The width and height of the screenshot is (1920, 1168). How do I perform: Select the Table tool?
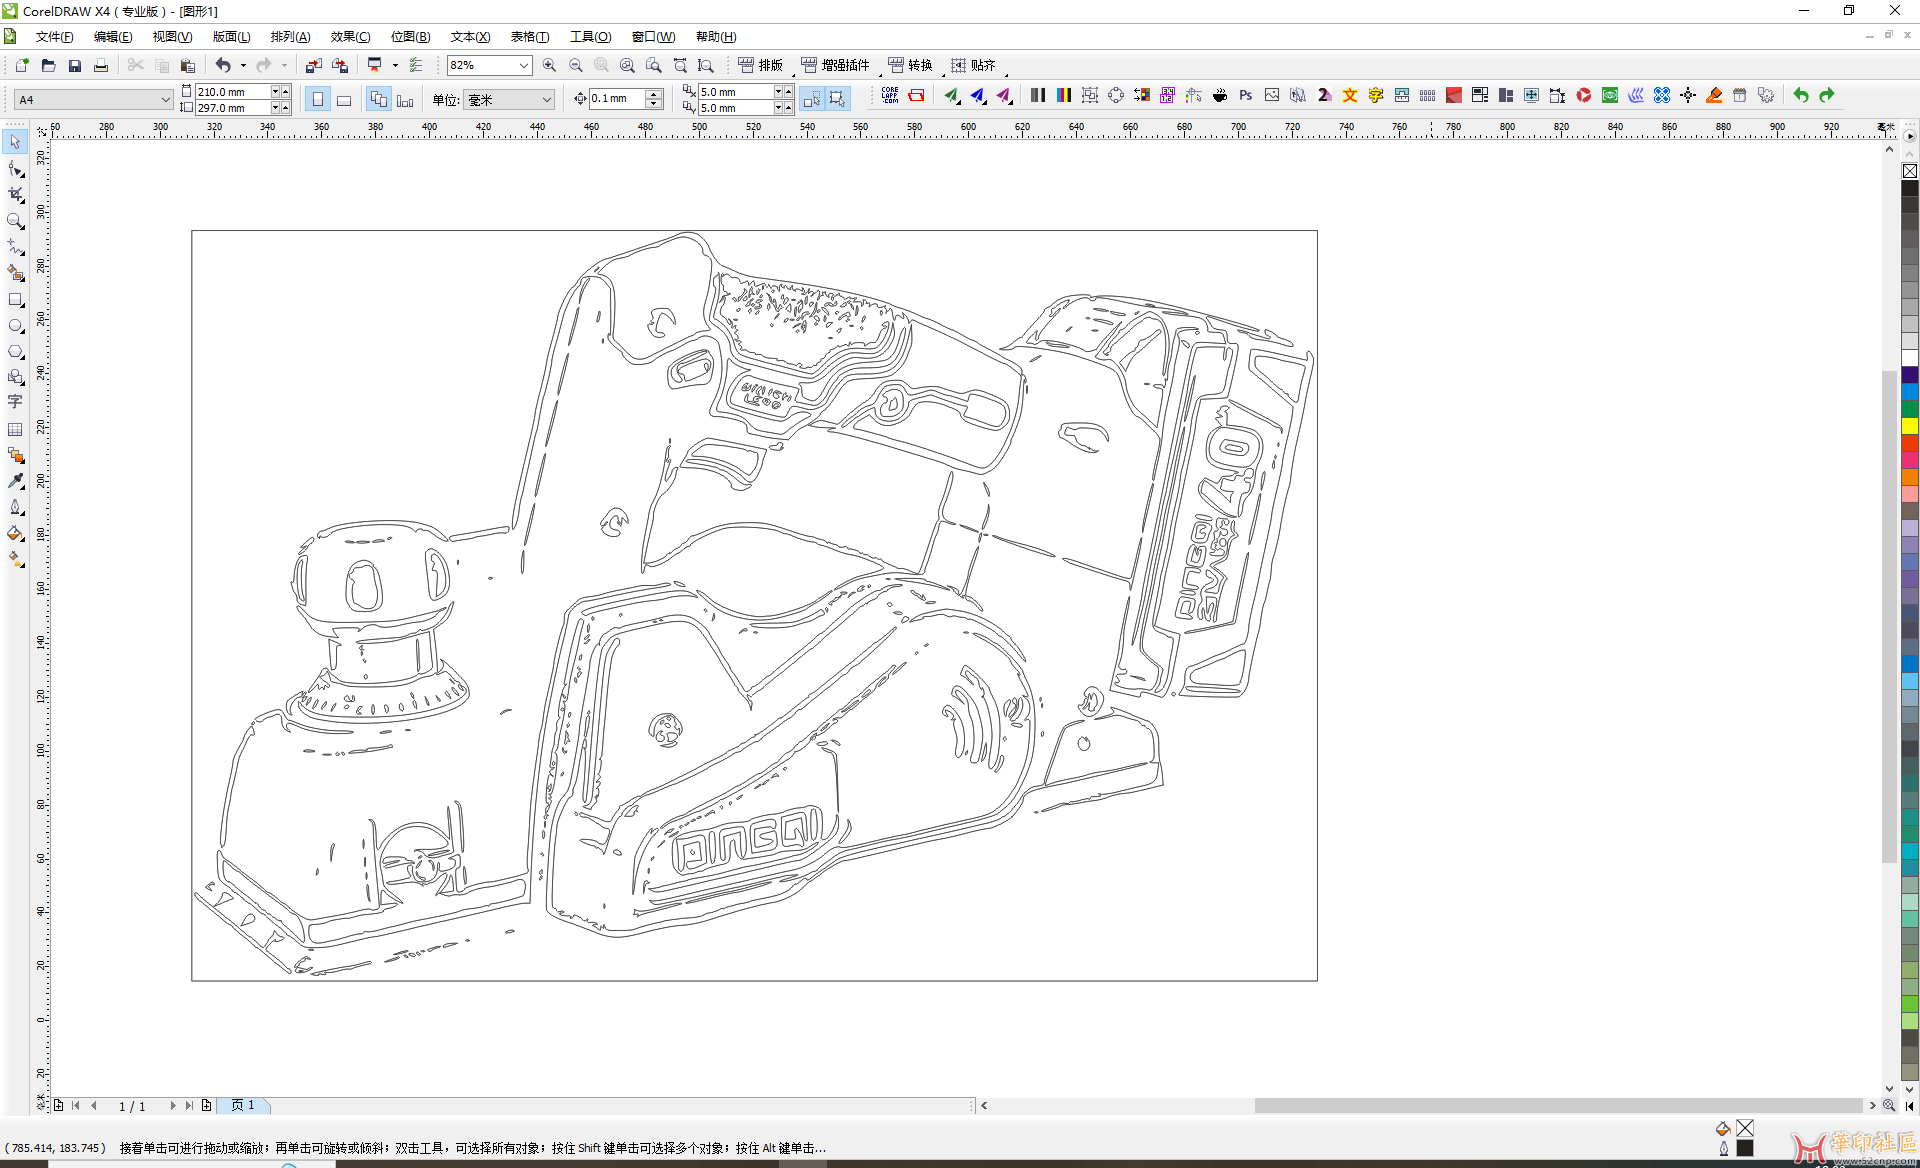coord(15,429)
